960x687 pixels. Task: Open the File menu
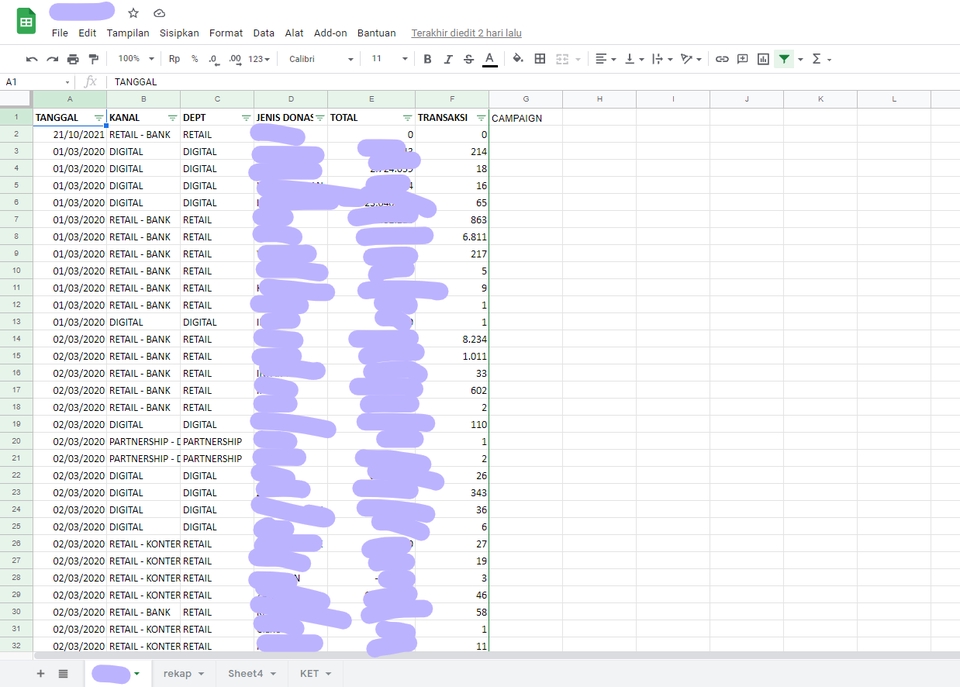click(x=60, y=33)
